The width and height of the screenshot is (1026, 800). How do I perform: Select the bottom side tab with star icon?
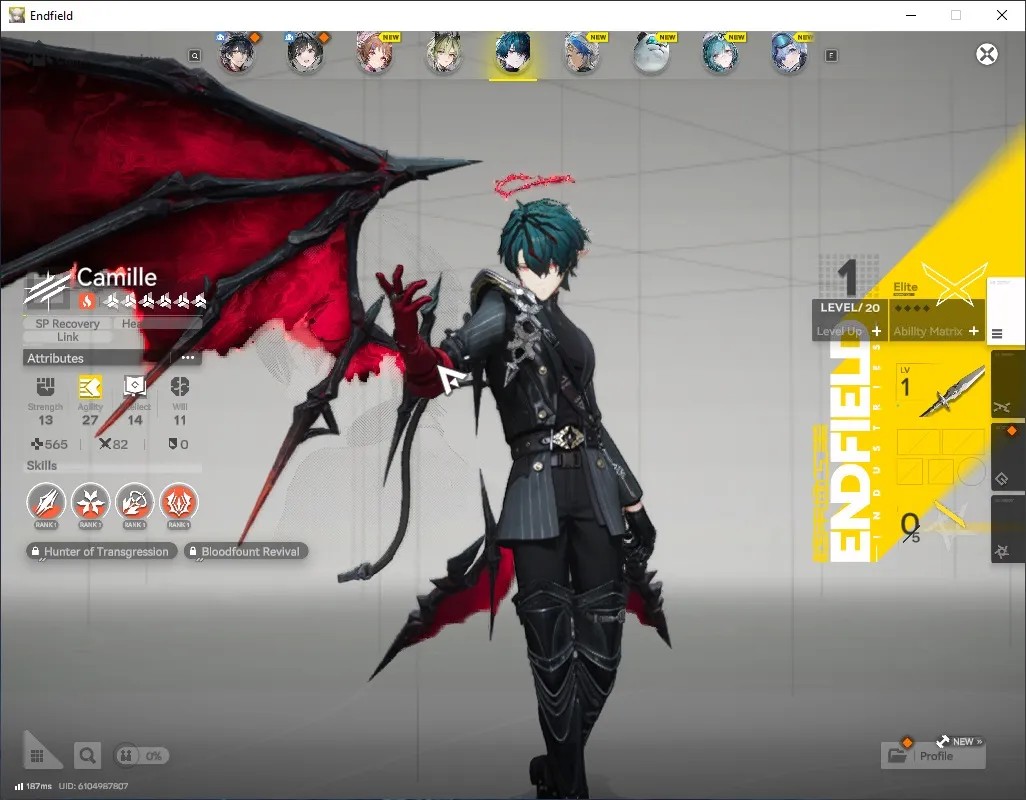coord(1006,529)
